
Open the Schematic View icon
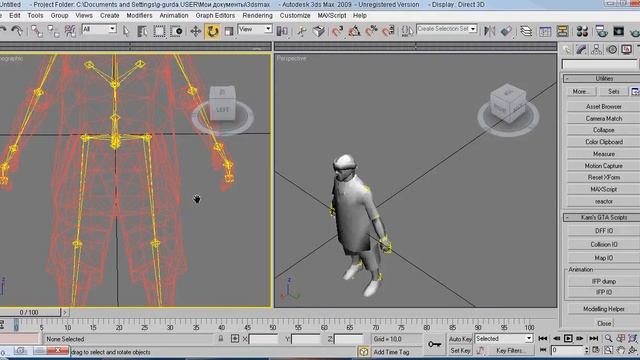click(562, 31)
